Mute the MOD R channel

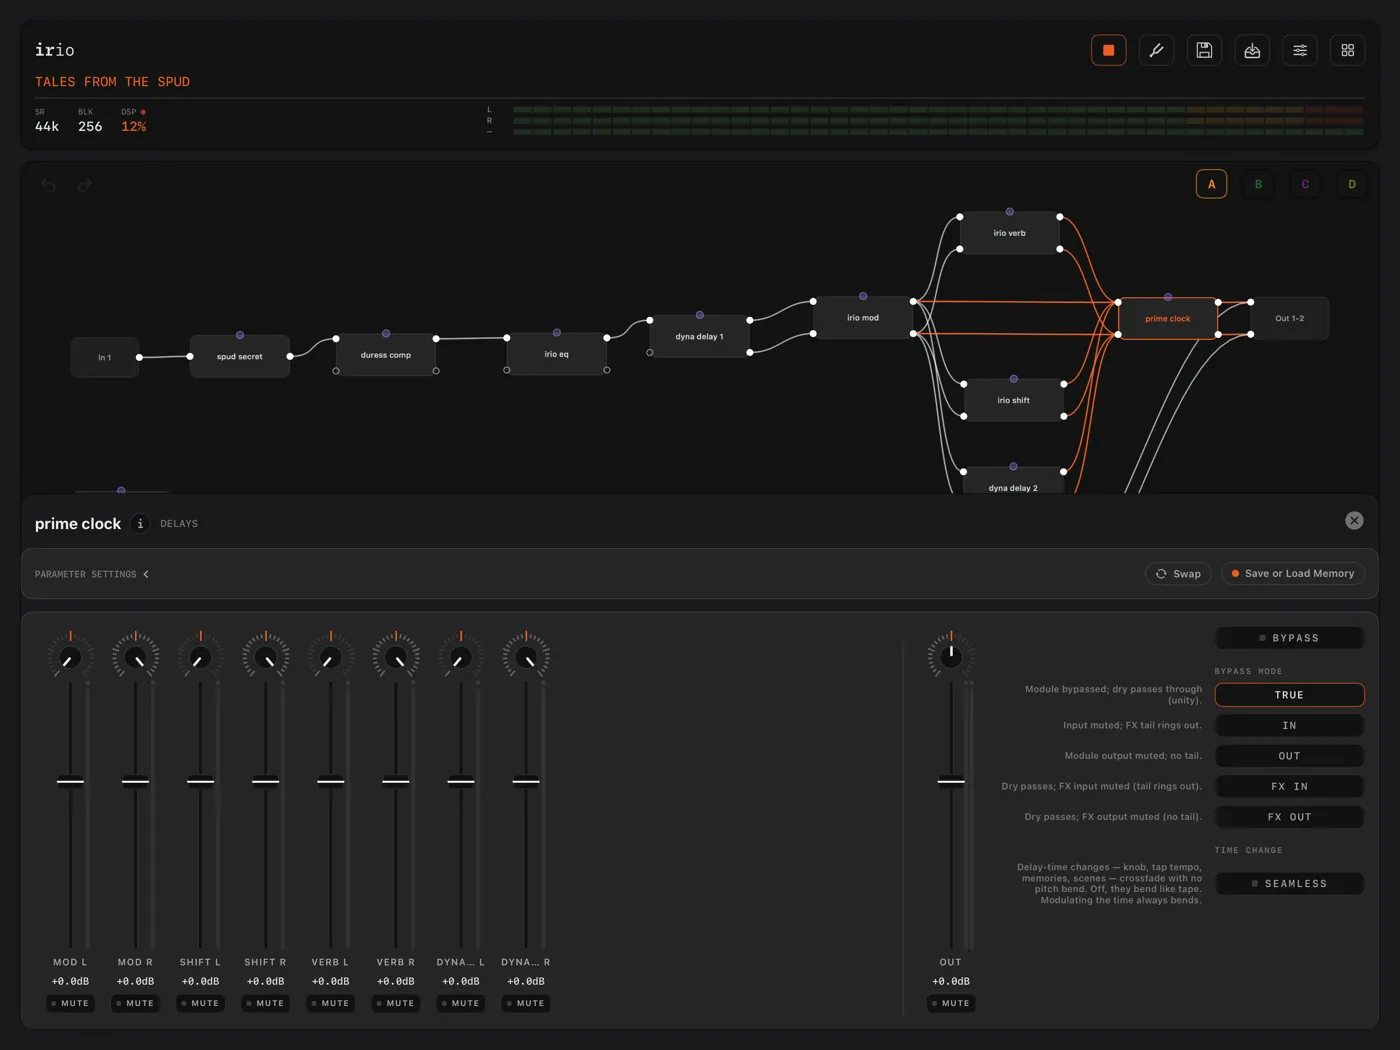136,1003
